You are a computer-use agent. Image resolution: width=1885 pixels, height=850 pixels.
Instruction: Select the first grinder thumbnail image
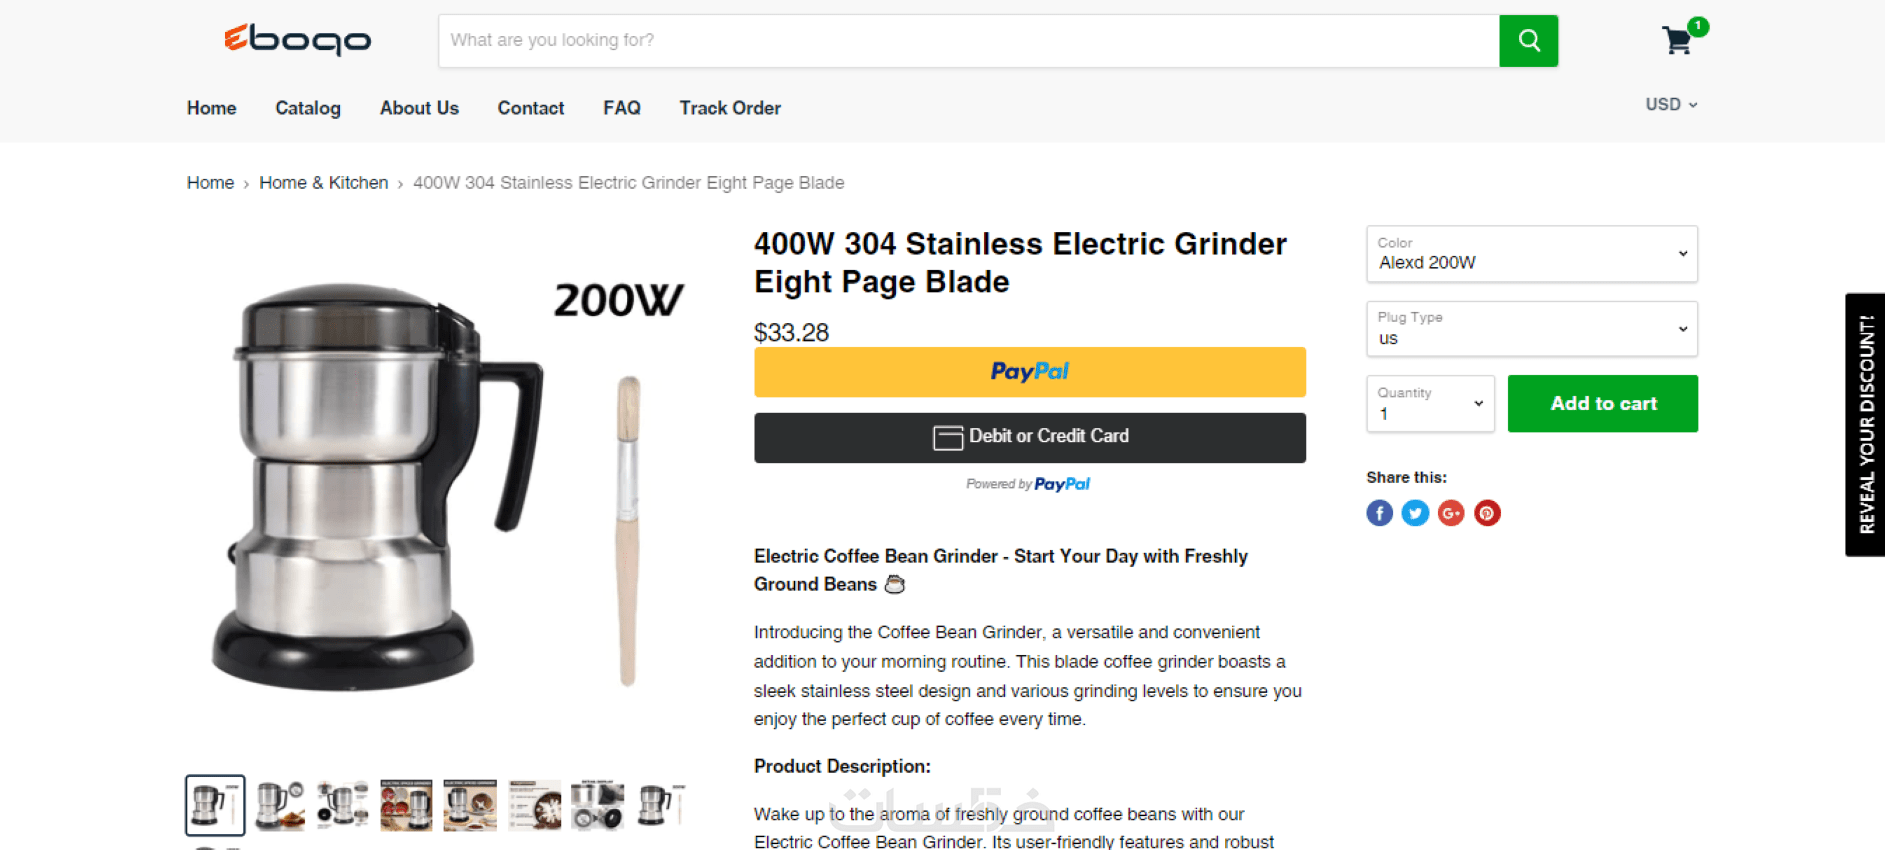215,805
